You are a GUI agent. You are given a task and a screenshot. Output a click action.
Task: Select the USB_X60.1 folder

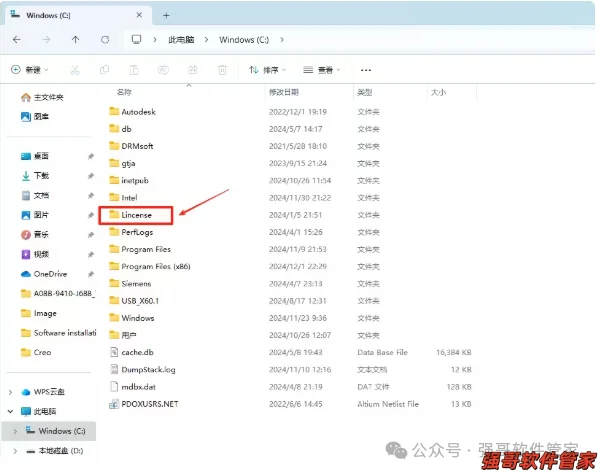tap(134, 300)
